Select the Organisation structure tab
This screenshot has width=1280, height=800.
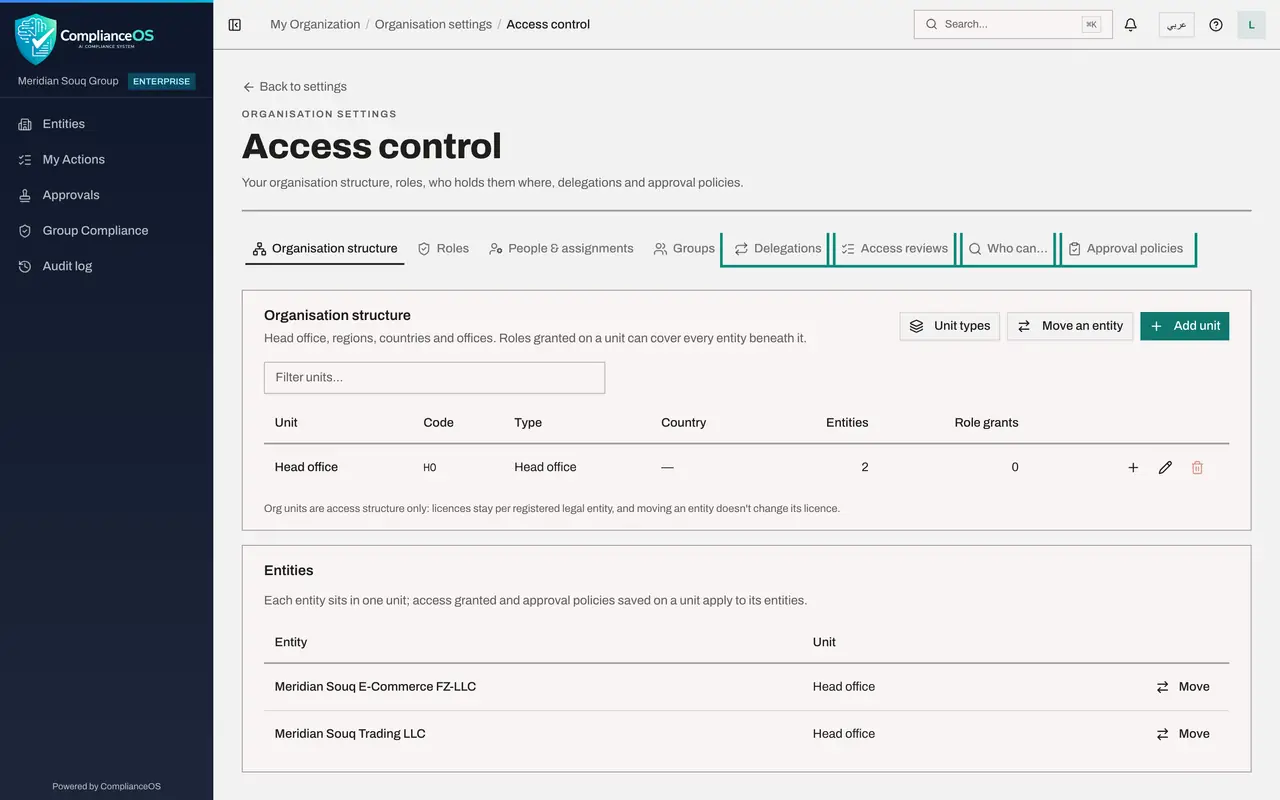tap(325, 248)
